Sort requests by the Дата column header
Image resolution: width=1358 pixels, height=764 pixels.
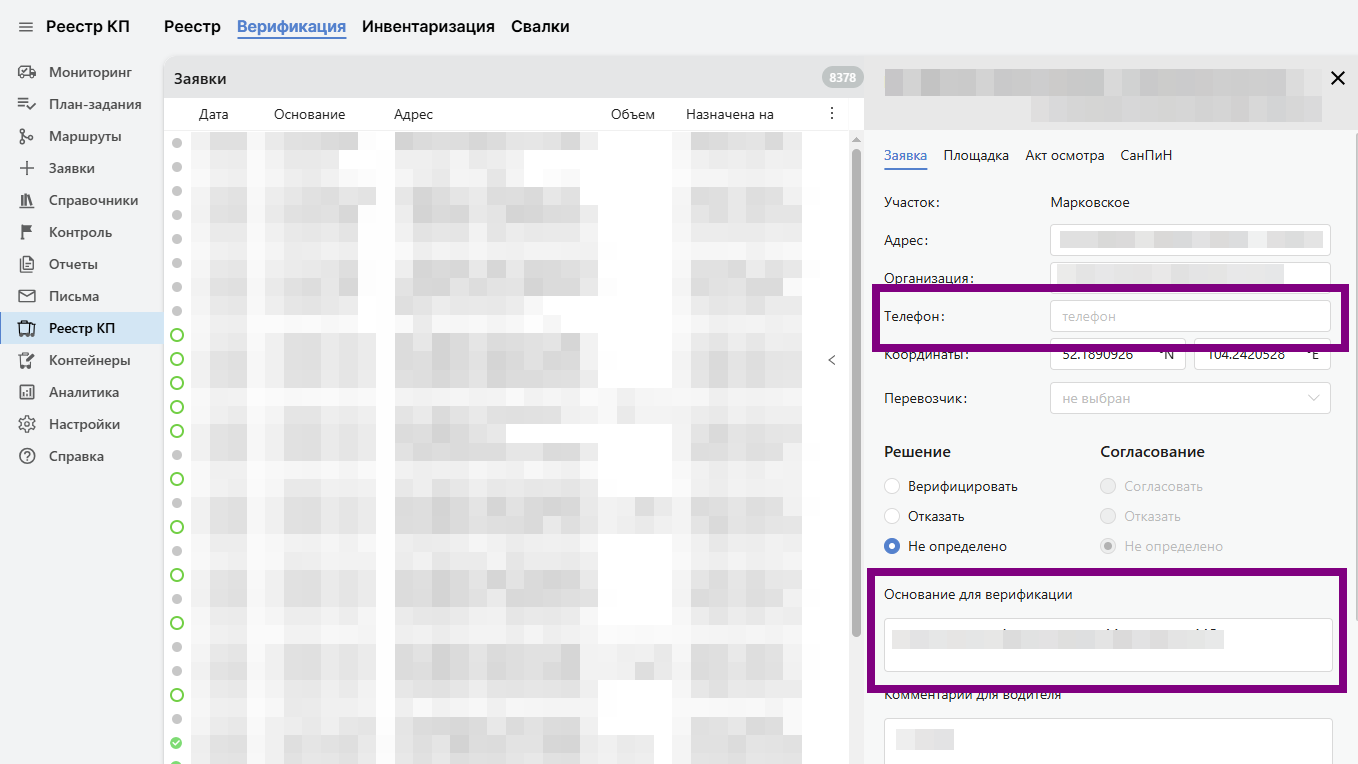click(214, 114)
